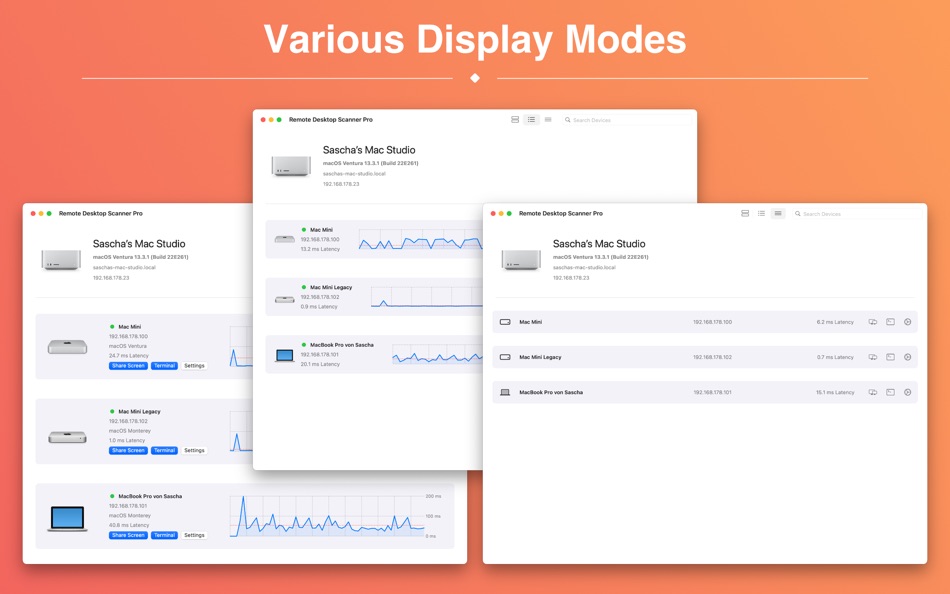Viewport: 950px width, 594px height.
Task: Click settings icon in compact Mac Mini Legacy row
Action: coord(908,357)
